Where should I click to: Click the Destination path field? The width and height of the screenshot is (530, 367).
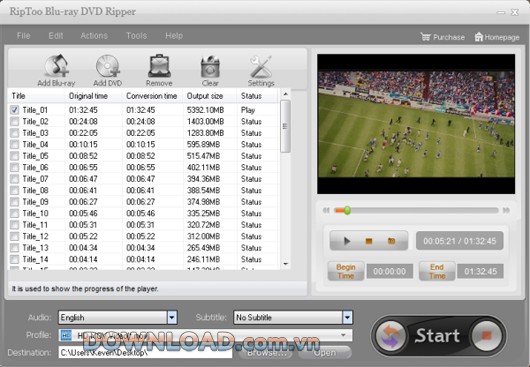[145, 352]
